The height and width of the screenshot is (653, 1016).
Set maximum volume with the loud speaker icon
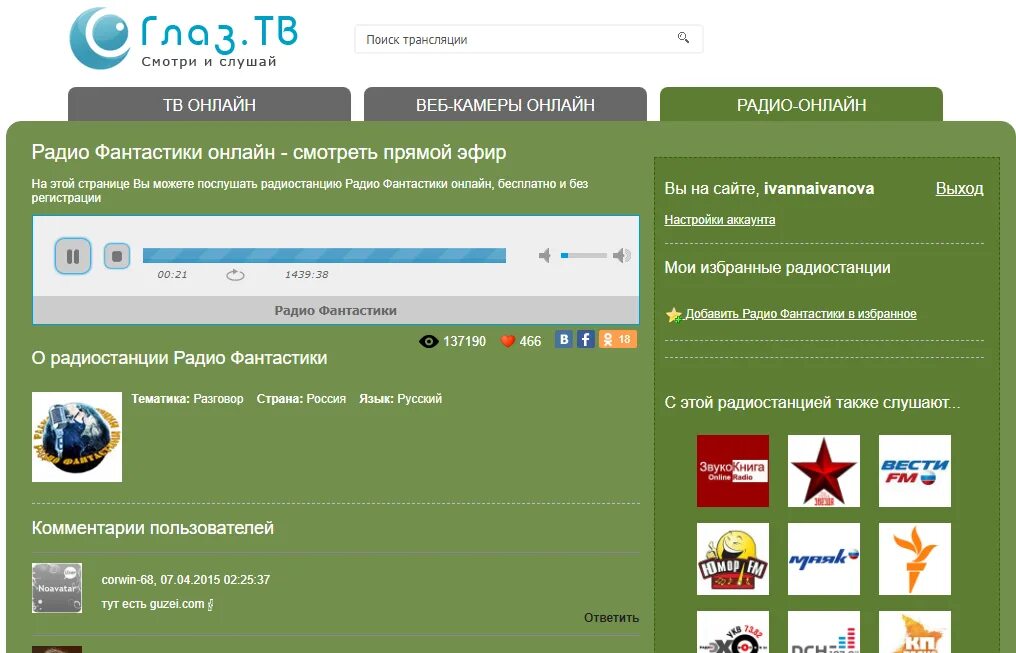pos(622,255)
